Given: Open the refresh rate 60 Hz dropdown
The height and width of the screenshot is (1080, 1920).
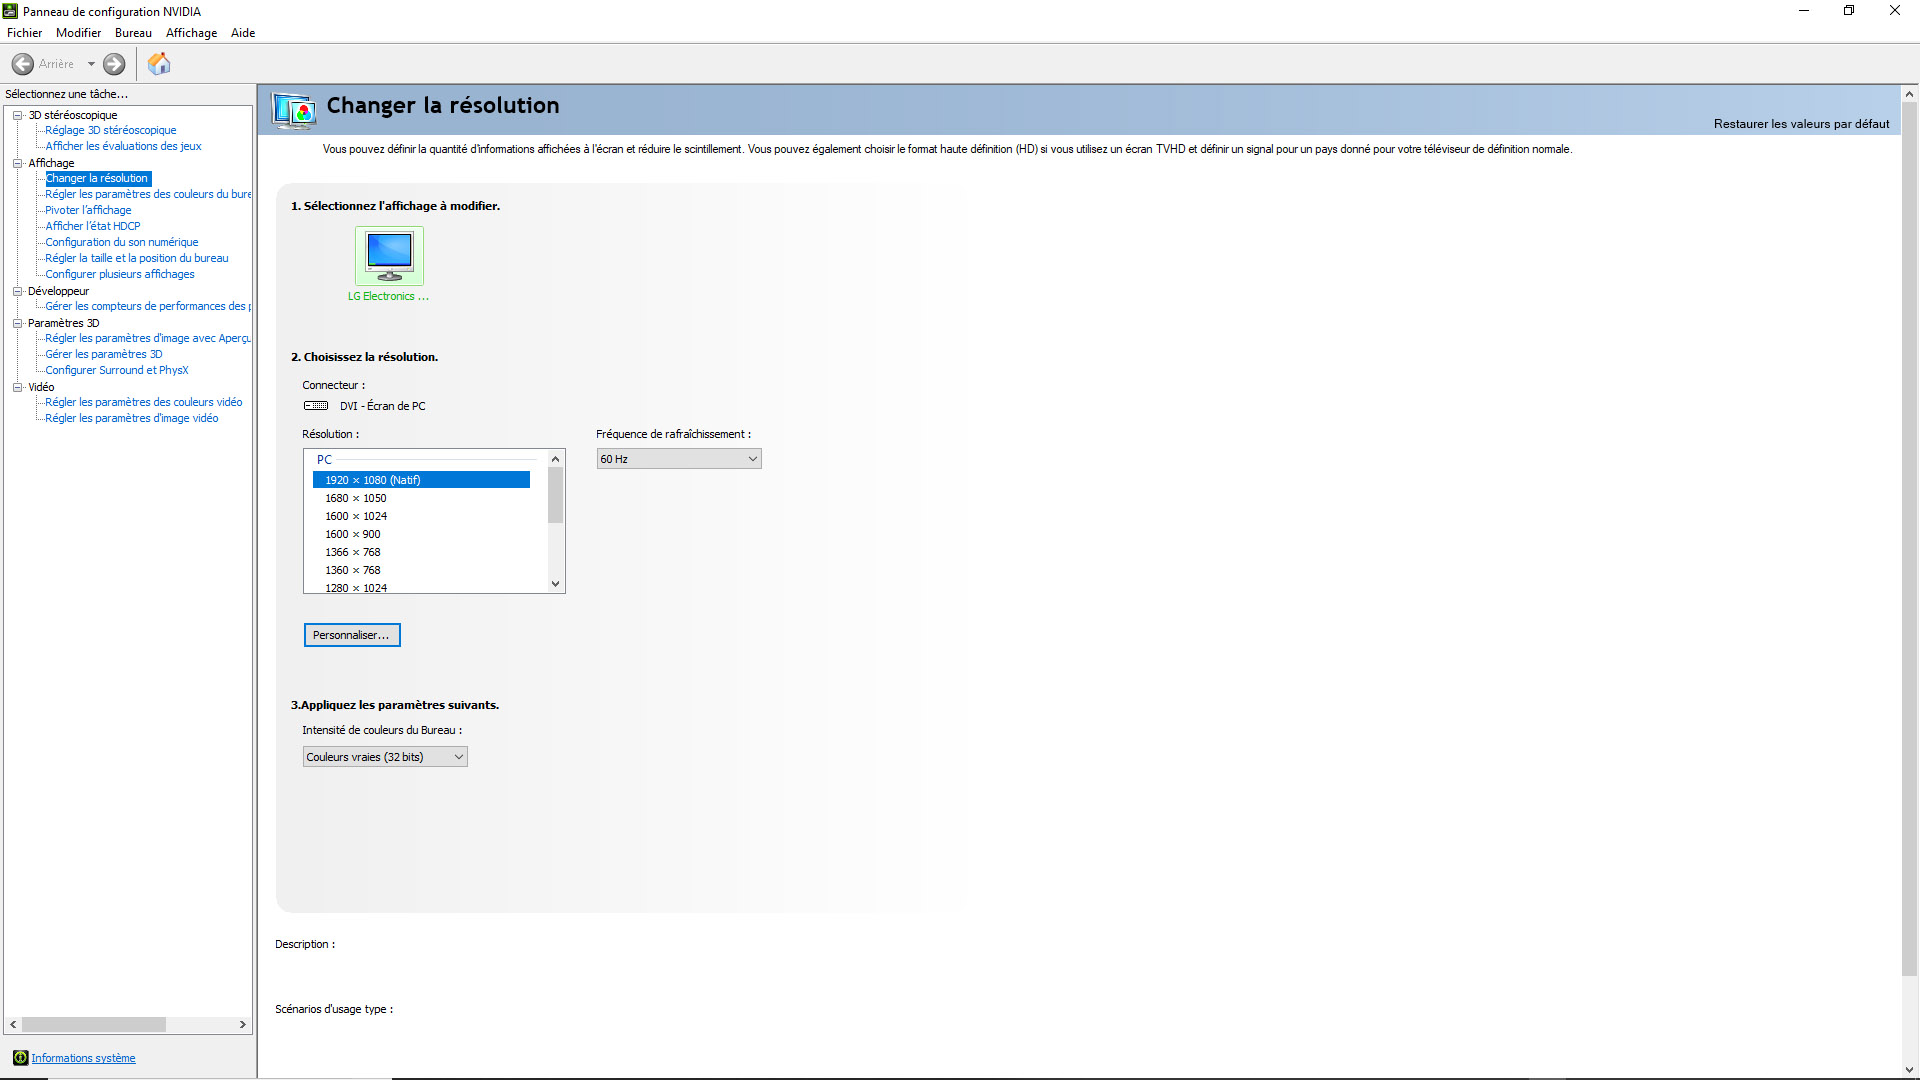Looking at the screenshot, I should [x=679, y=459].
